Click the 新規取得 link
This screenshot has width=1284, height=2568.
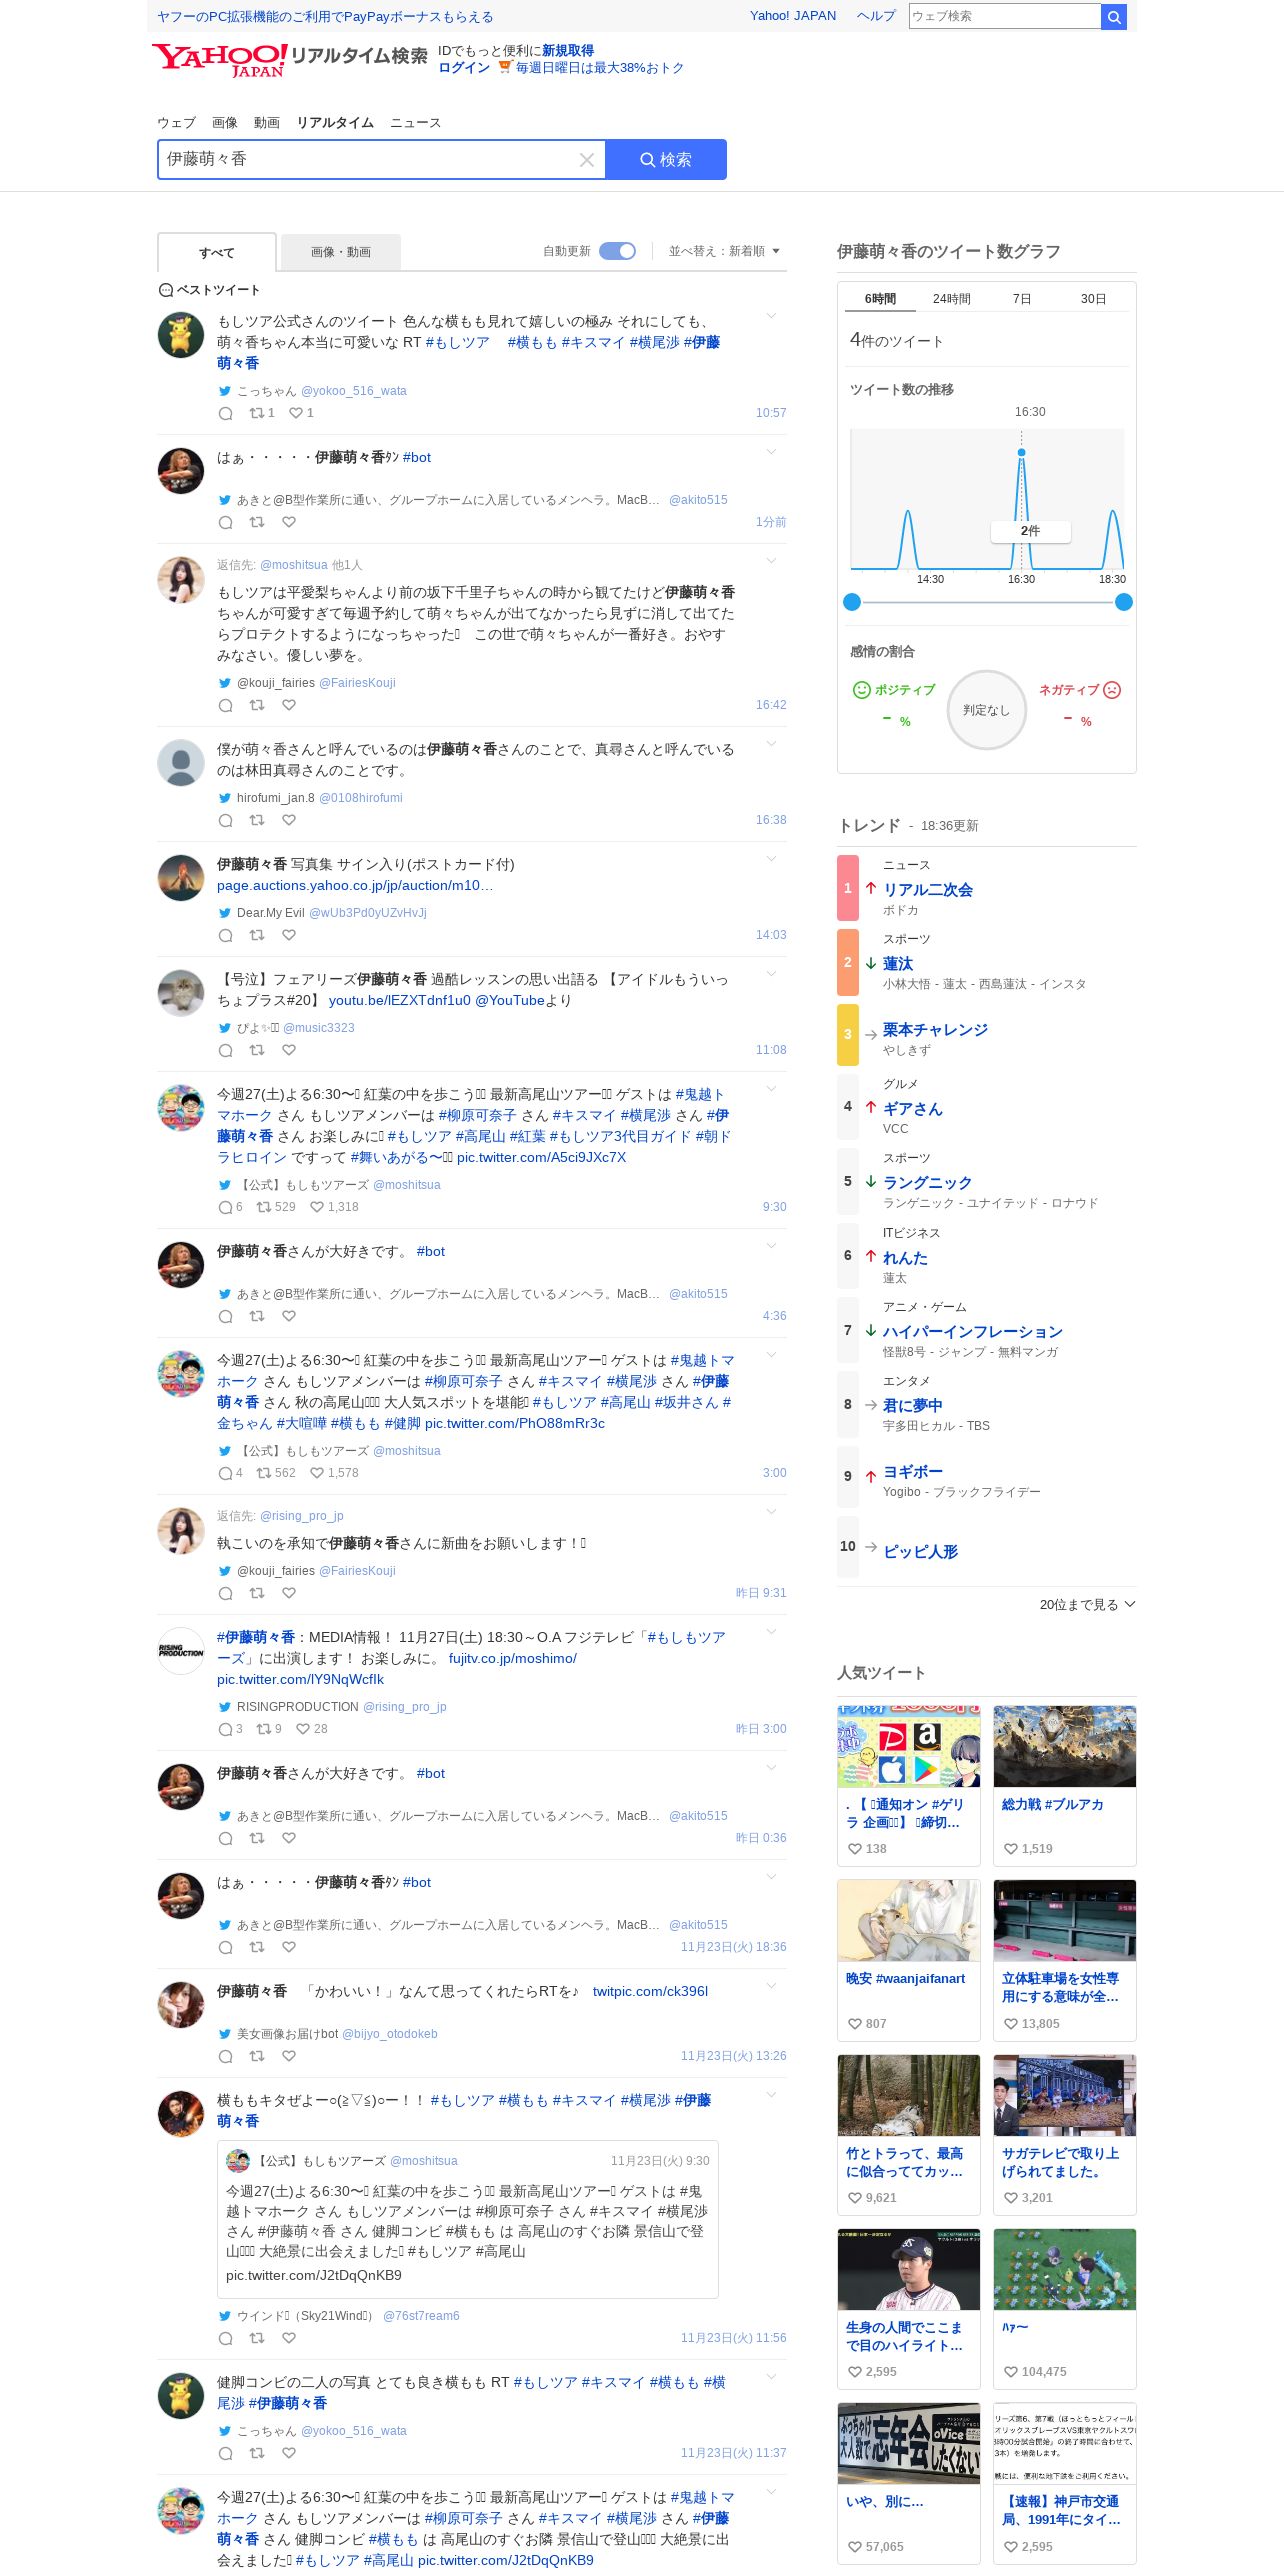tap(568, 50)
